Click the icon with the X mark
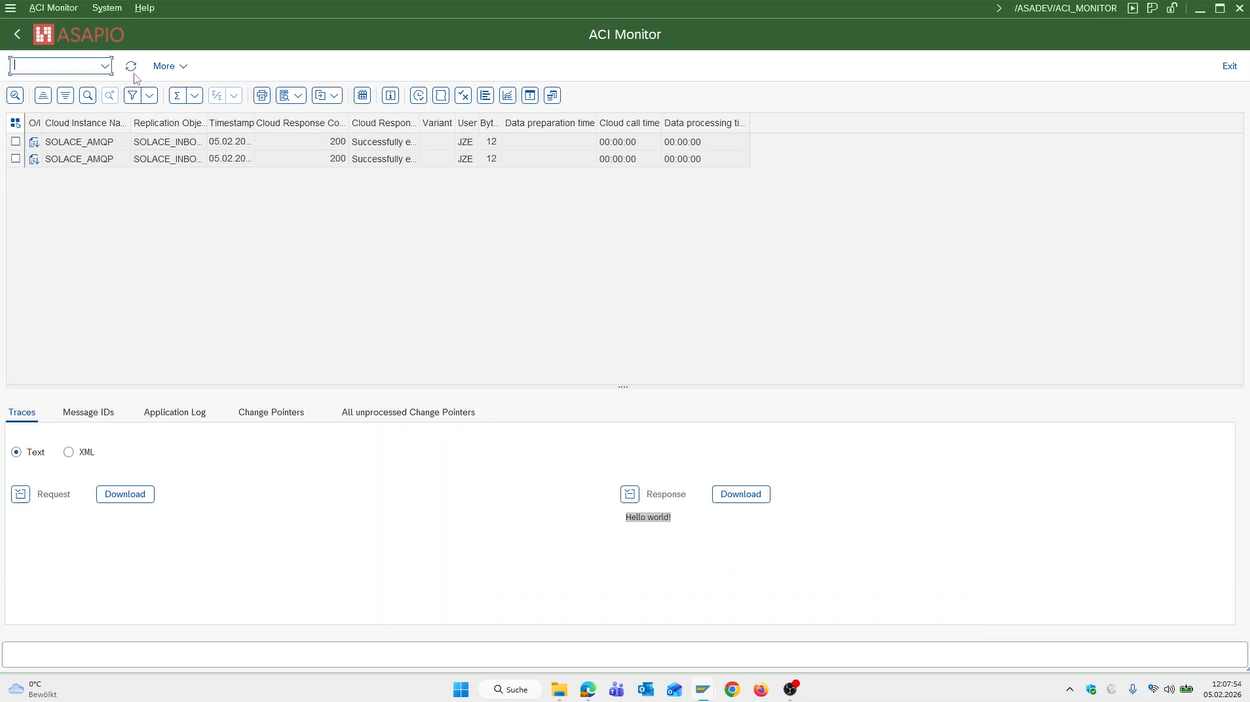This screenshot has width=1250, height=702. tap(463, 95)
